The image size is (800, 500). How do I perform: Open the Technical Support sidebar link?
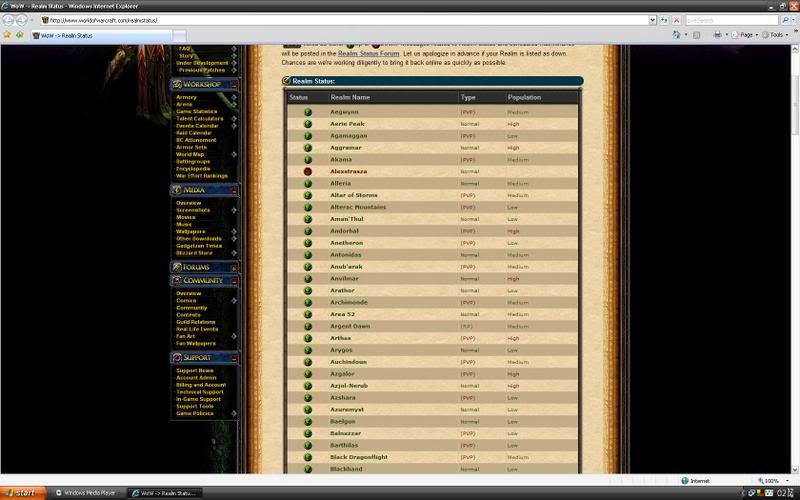point(199,392)
